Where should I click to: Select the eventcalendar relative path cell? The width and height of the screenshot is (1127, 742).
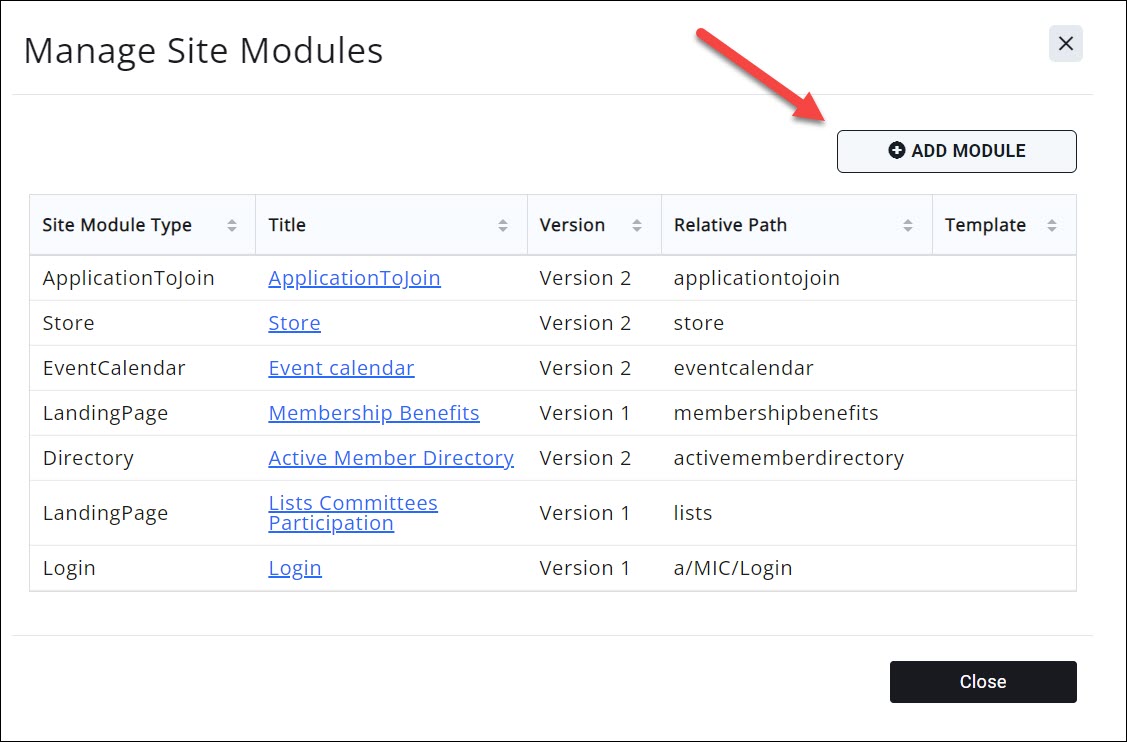pyautogui.click(x=743, y=368)
